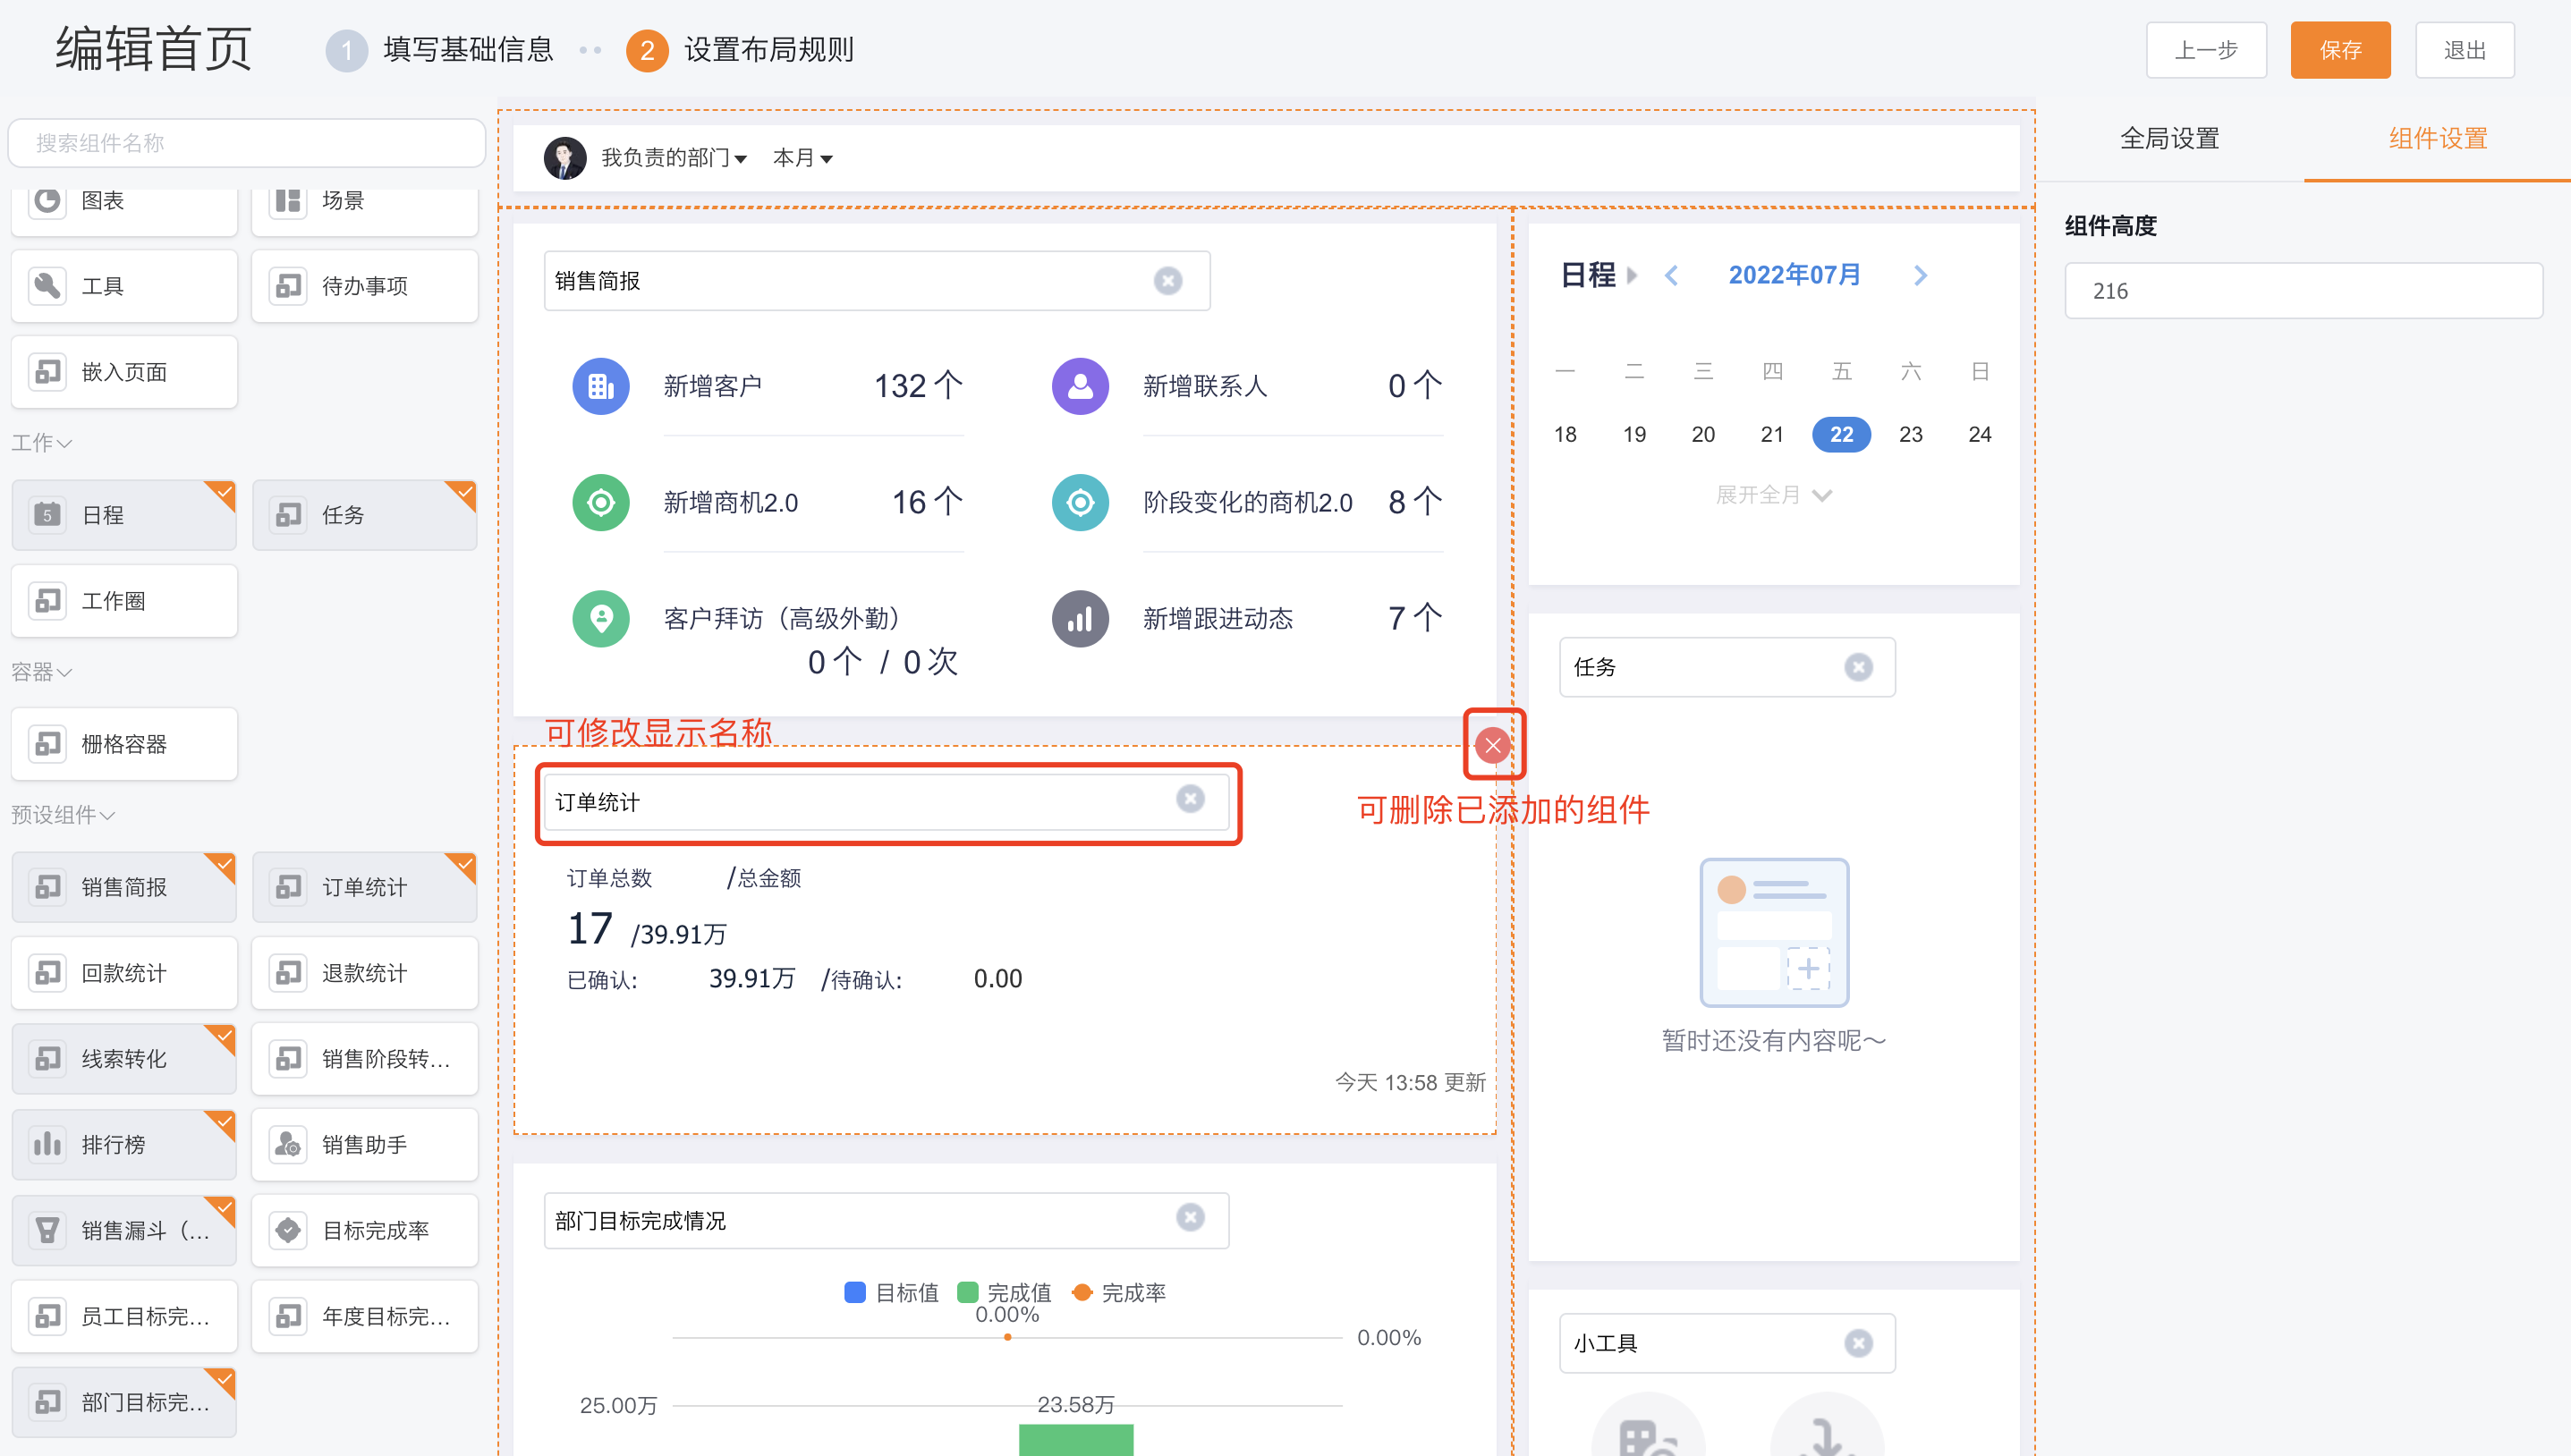Image resolution: width=2571 pixels, height=1456 pixels.
Task: Expand full month via 展开全月
Action: pyautogui.click(x=1774, y=495)
